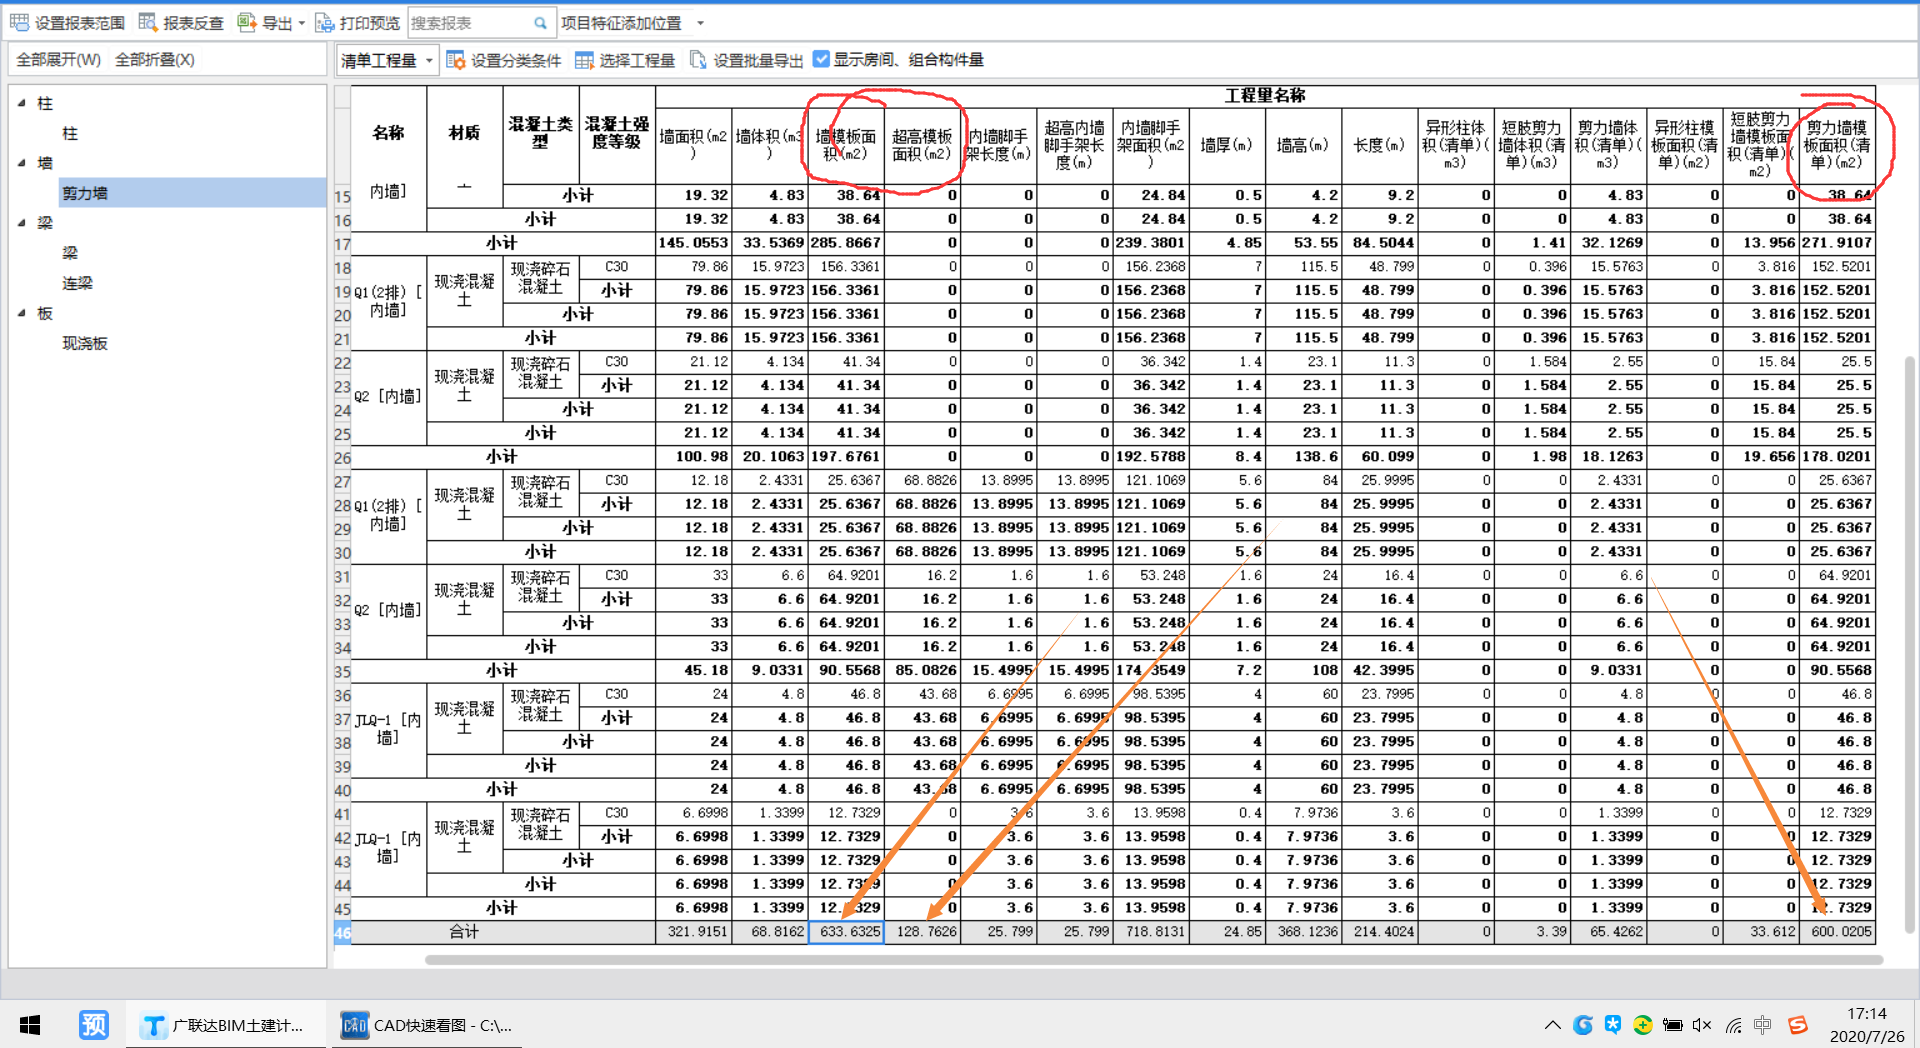Click 全部展开(W) expand all
1920x1048 pixels.
pos(59,59)
